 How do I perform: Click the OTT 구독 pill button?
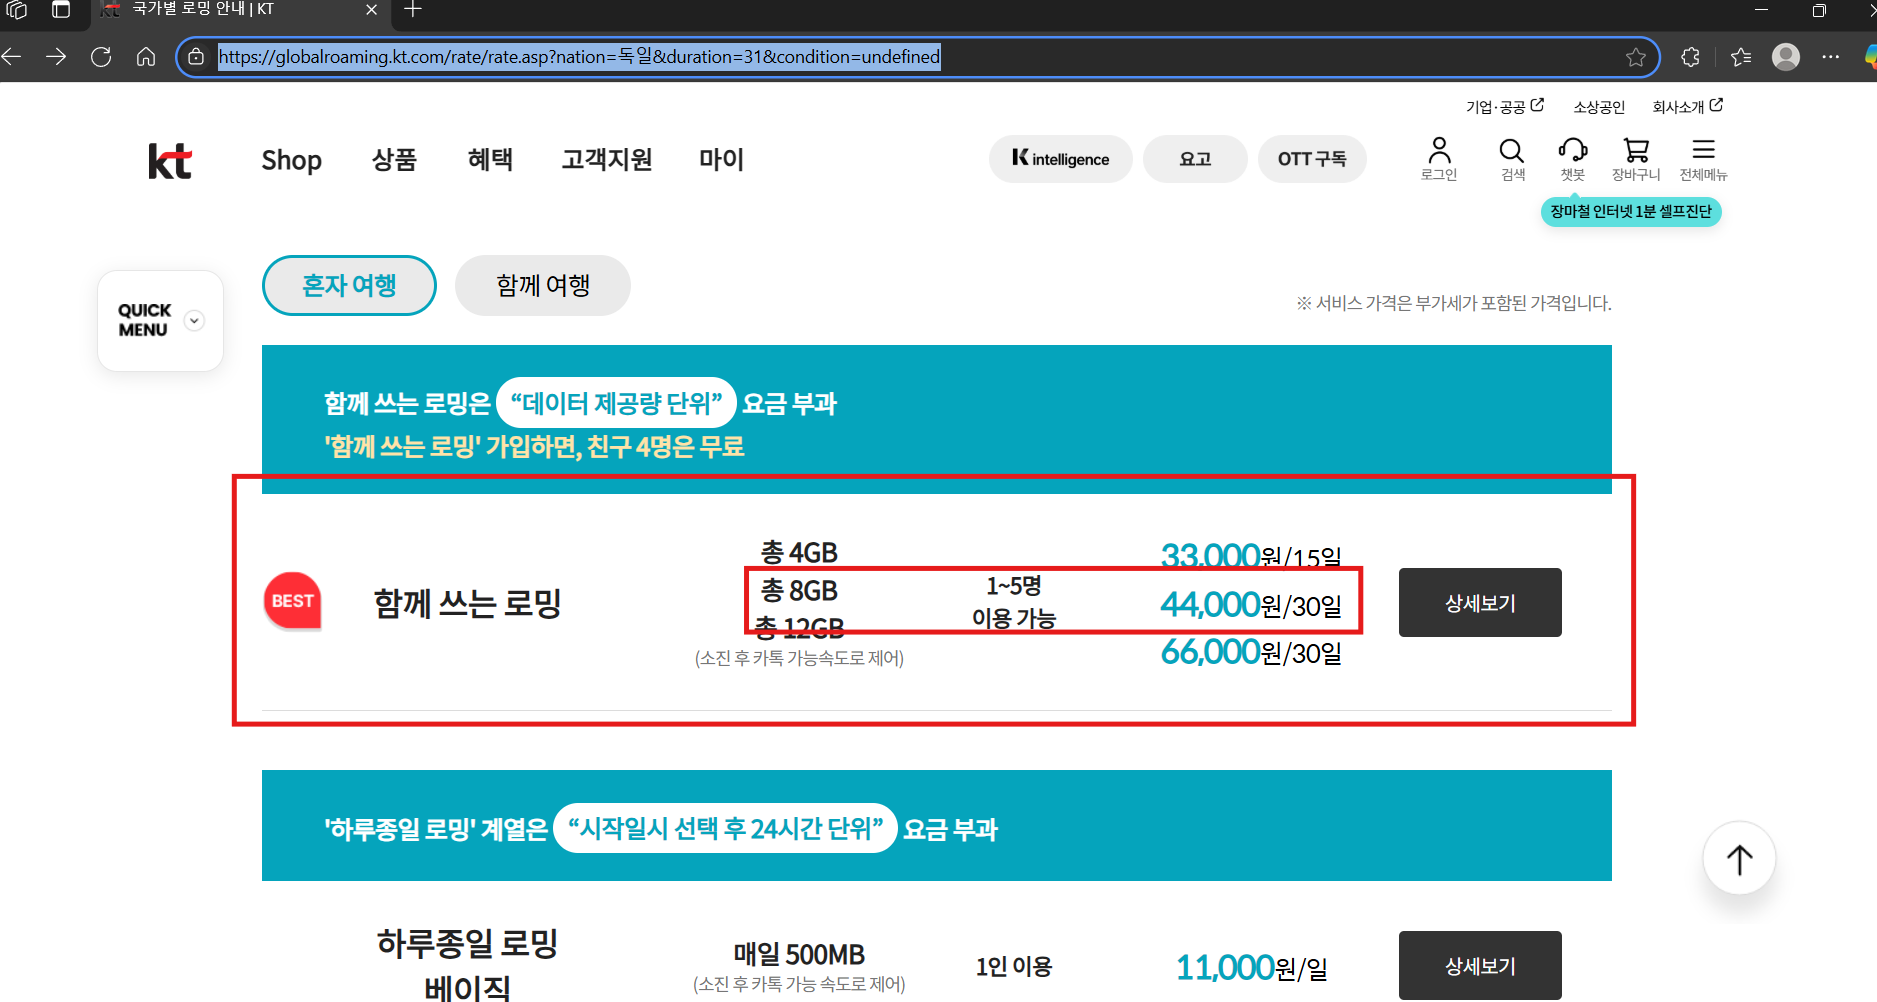pos(1312,159)
